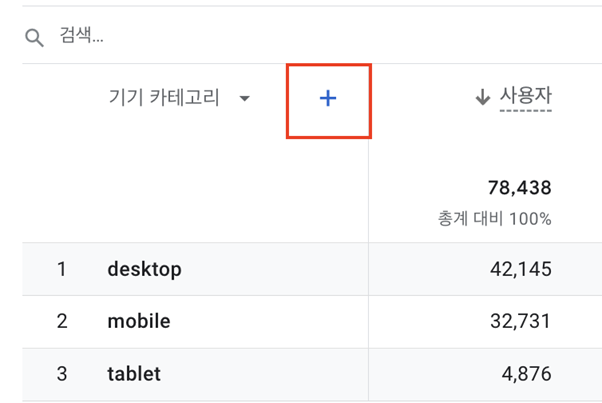Select the desktop row label
Screen dimensions: 602x403
pos(144,269)
